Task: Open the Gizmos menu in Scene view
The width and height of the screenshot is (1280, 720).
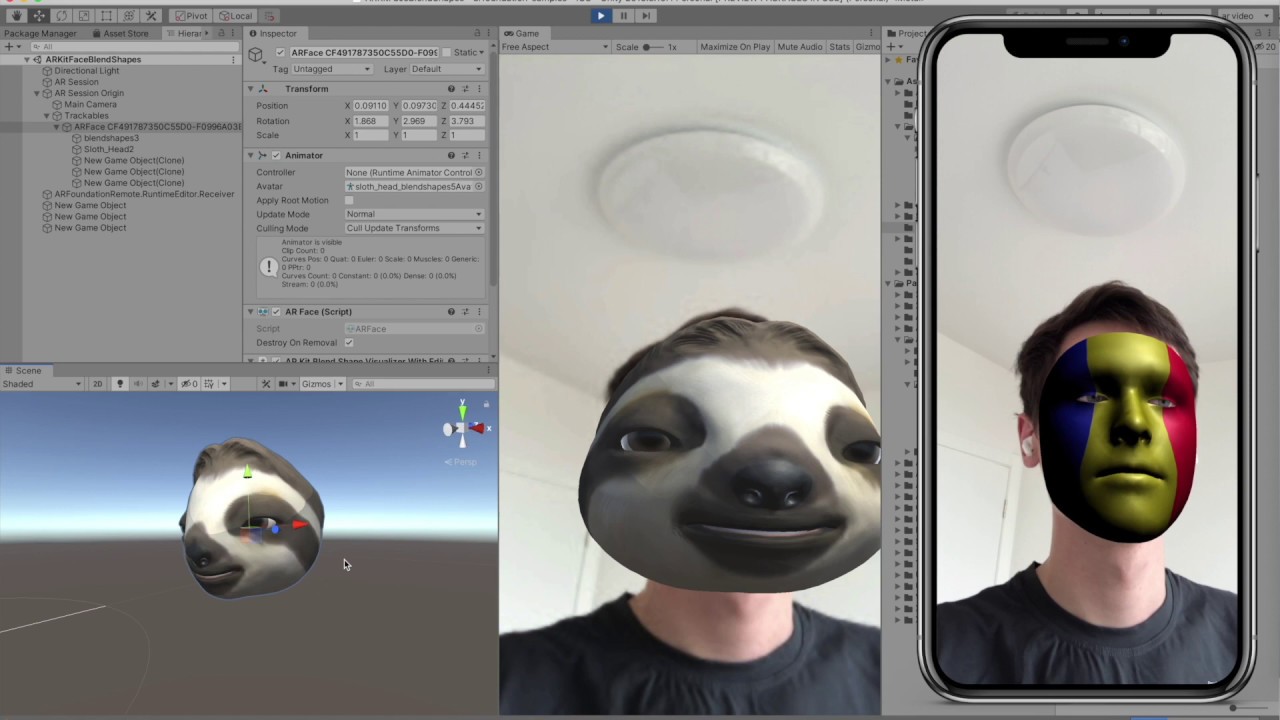Action: tap(321, 384)
